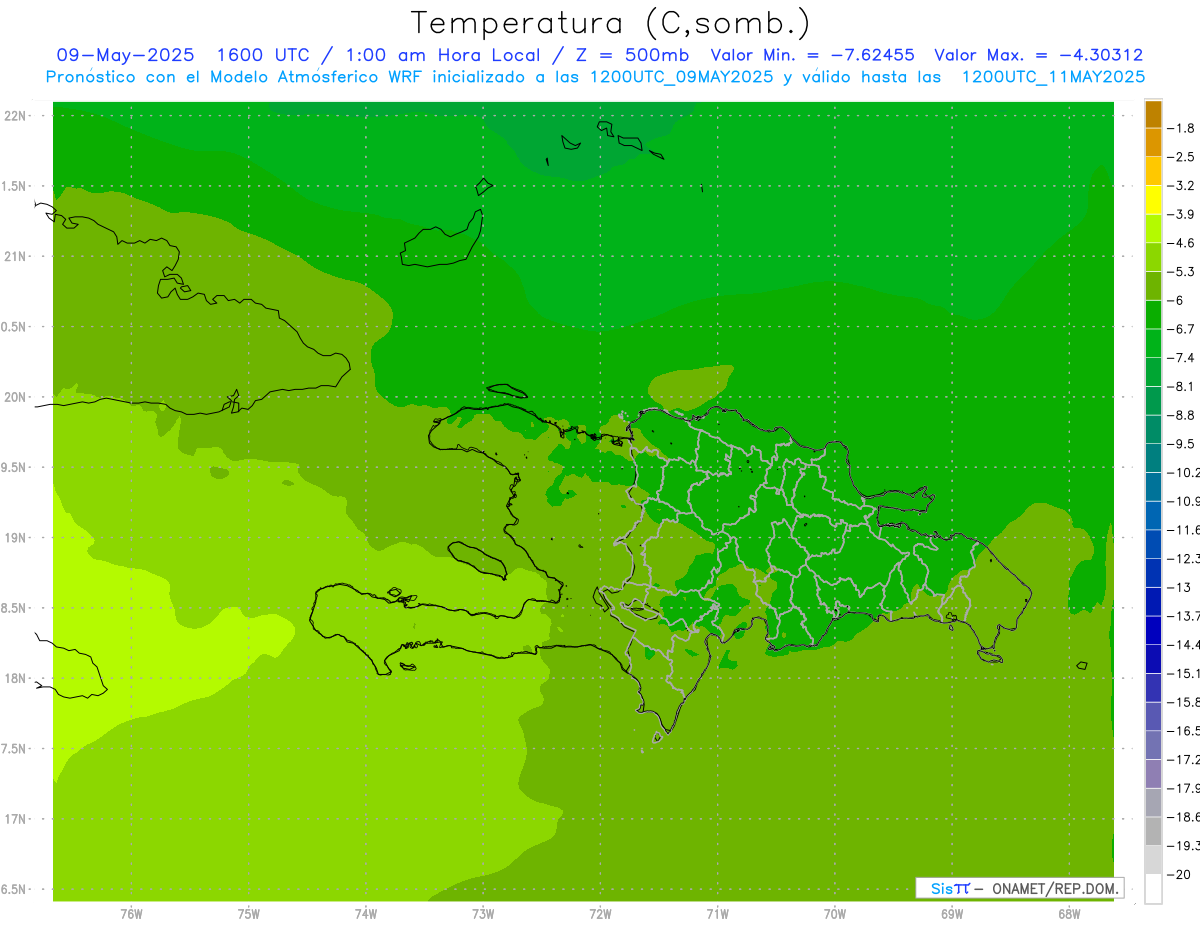Click purple legend swatch between -17.2 and -17.9

point(1153,773)
